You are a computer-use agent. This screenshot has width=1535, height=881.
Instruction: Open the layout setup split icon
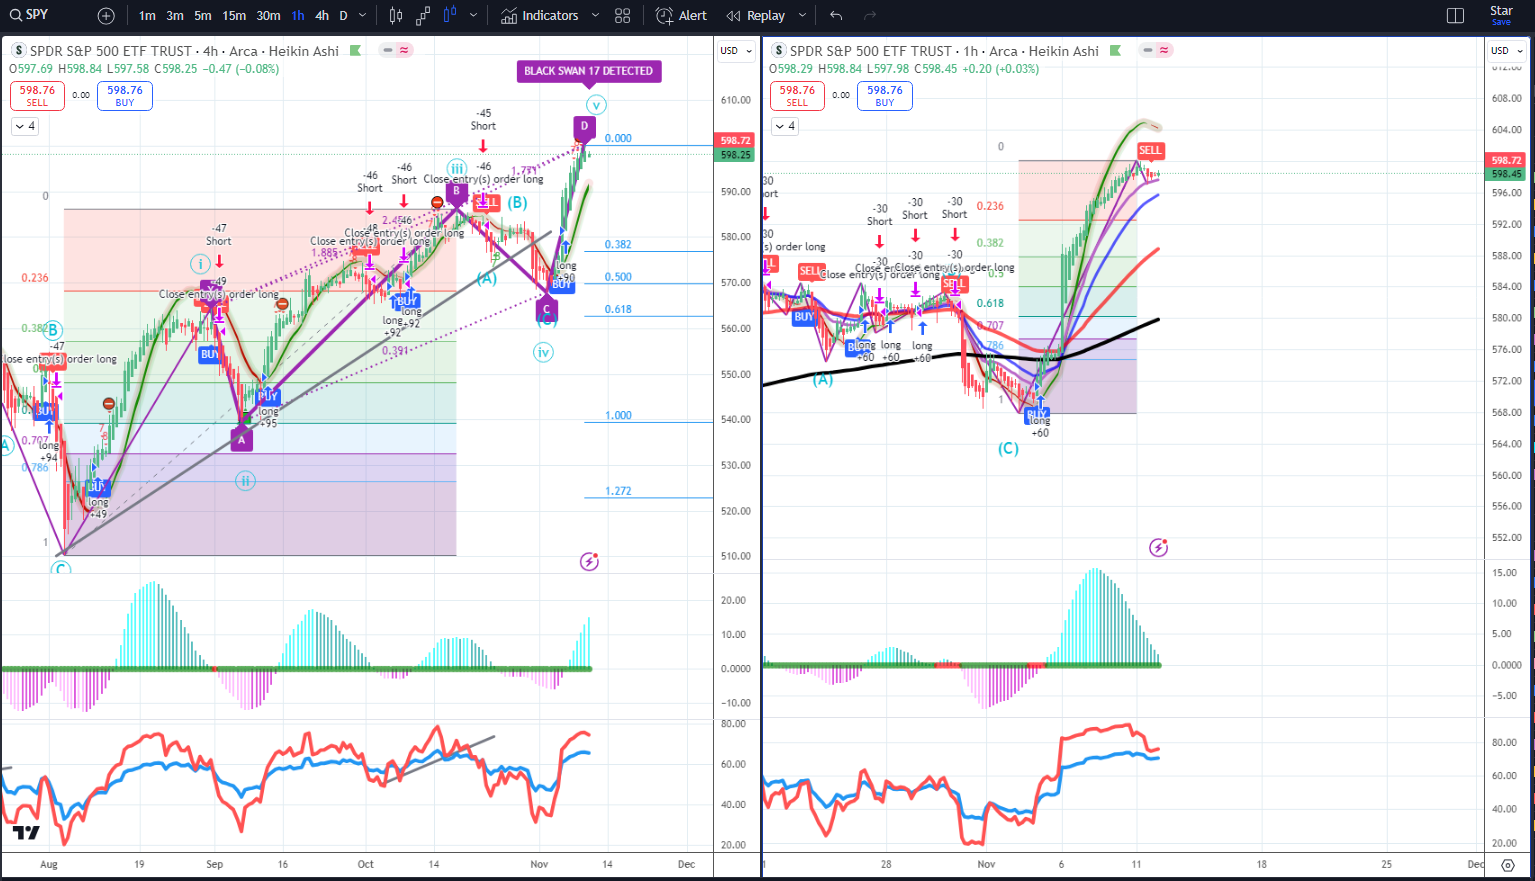click(x=1456, y=16)
